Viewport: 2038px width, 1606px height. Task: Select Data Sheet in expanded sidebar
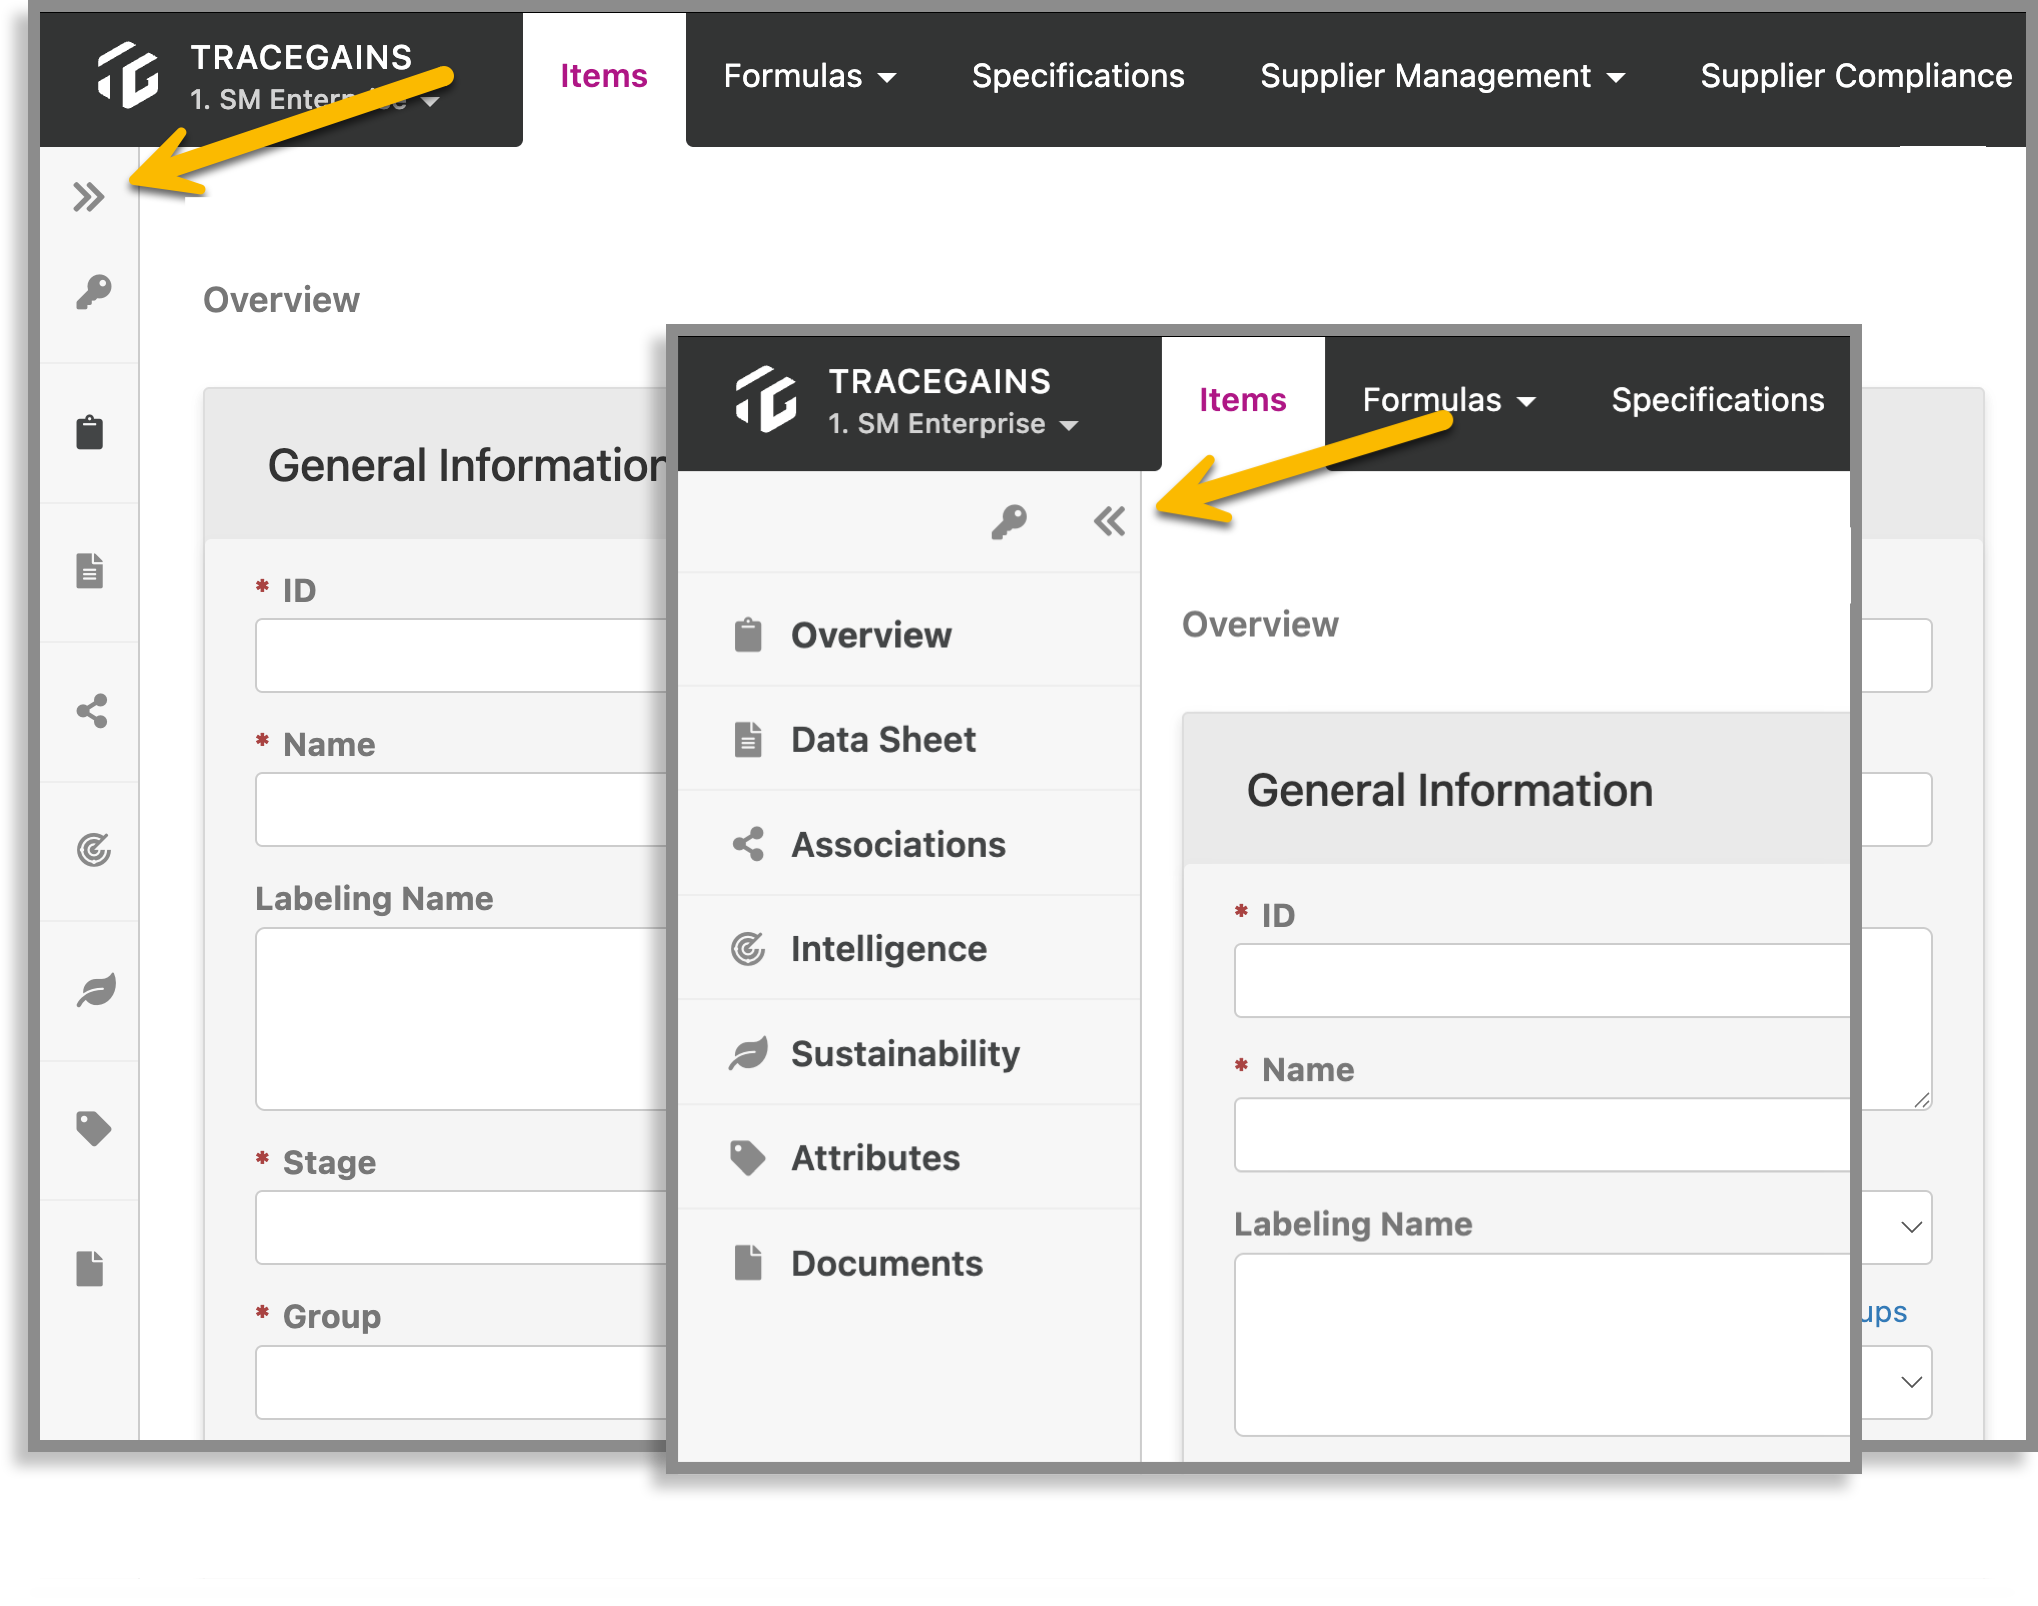tap(909, 740)
